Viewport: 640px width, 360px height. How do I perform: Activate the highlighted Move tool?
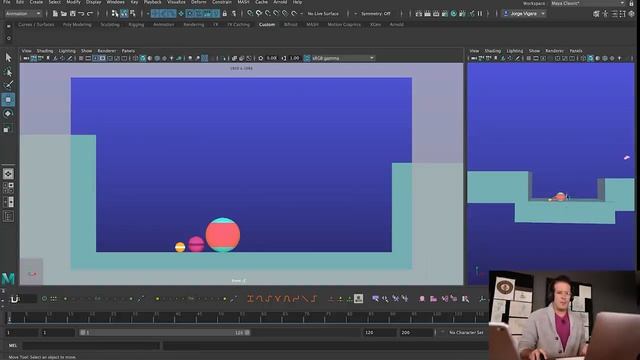click(x=8, y=100)
